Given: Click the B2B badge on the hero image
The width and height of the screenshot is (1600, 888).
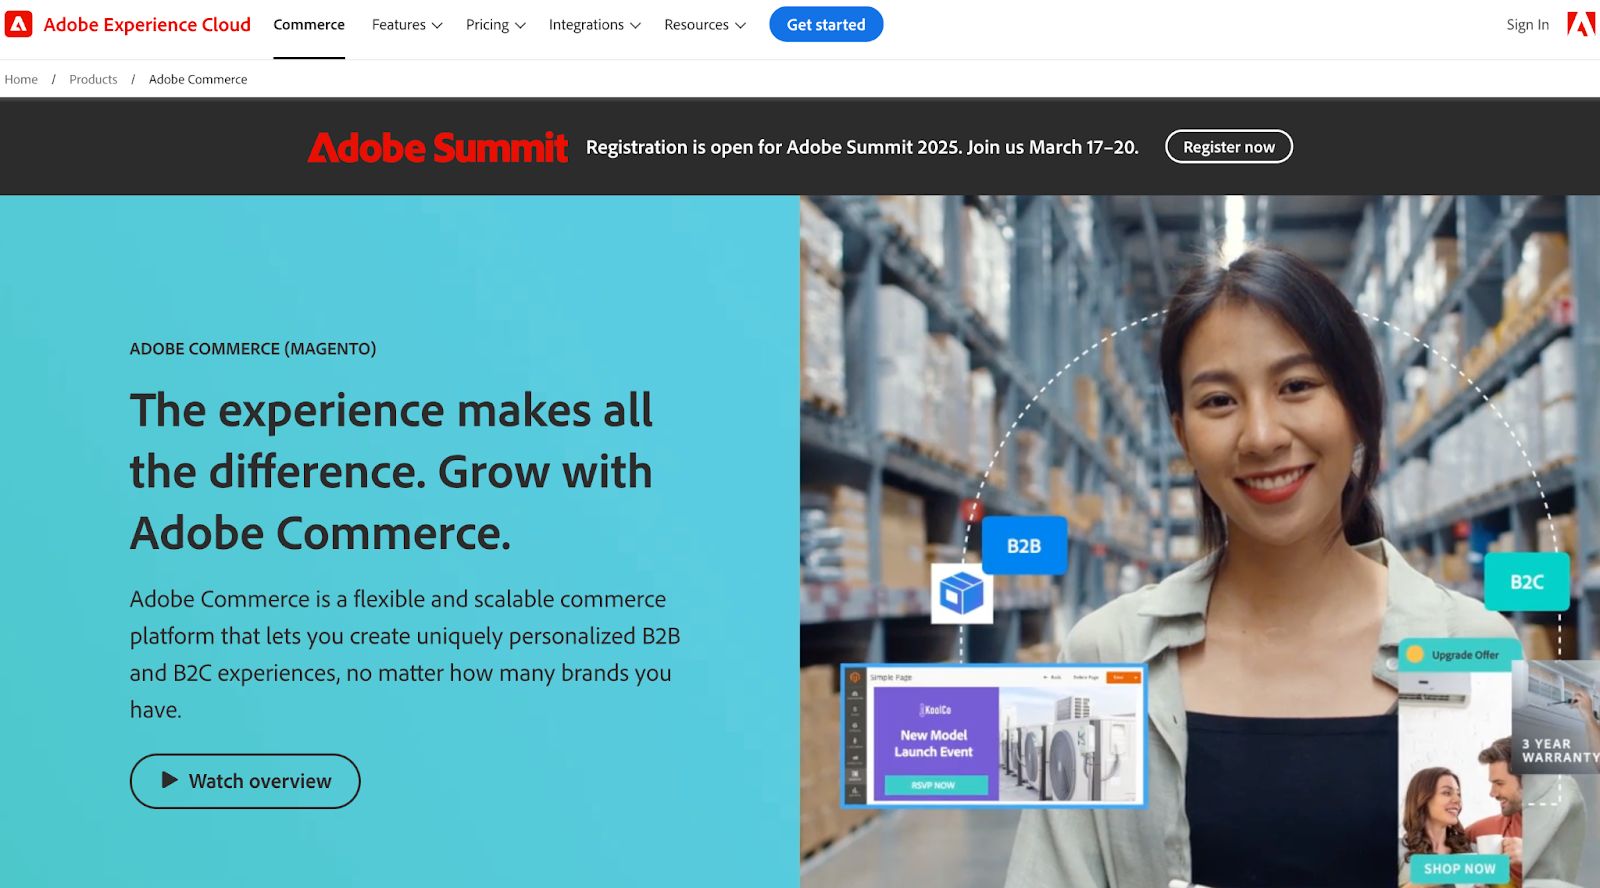Looking at the screenshot, I should 1024,546.
